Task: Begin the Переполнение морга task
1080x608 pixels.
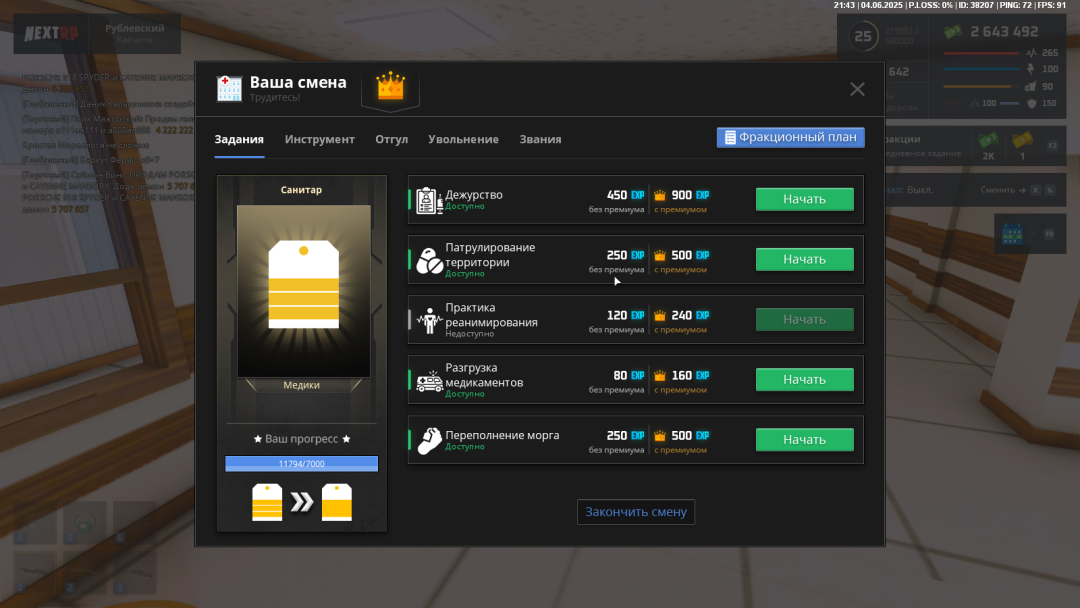Action: point(804,439)
